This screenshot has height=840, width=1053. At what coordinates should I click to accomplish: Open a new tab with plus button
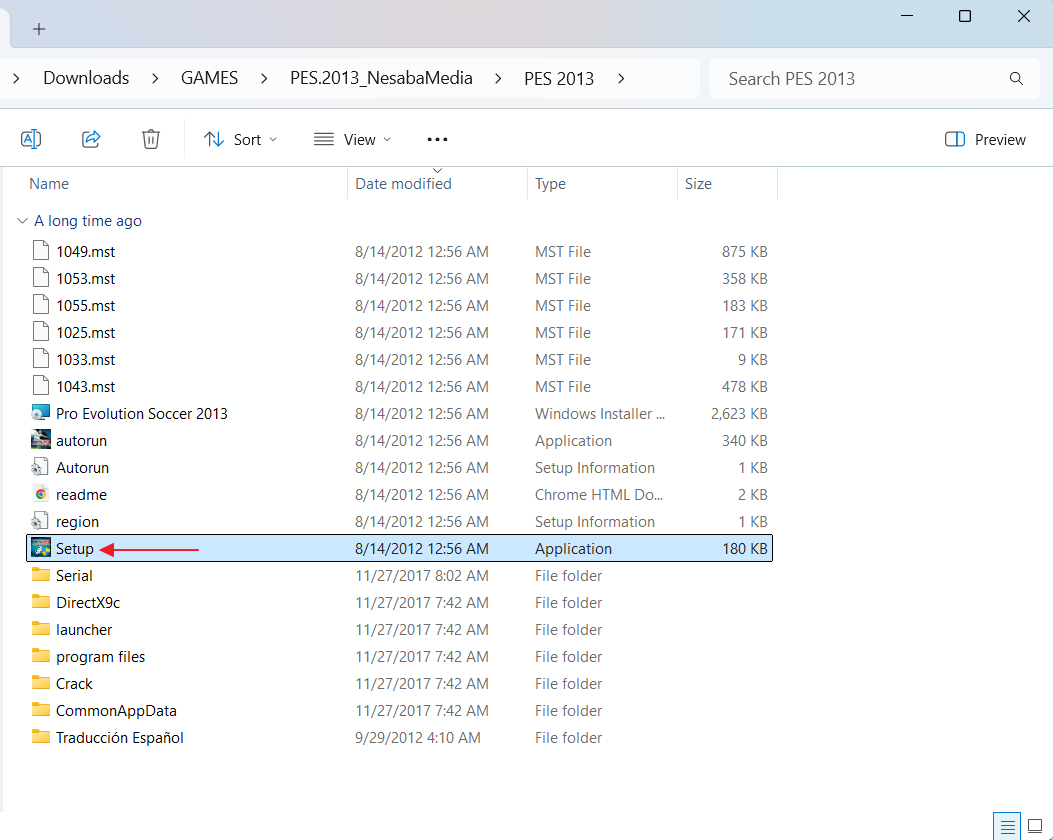pos(39,29)
